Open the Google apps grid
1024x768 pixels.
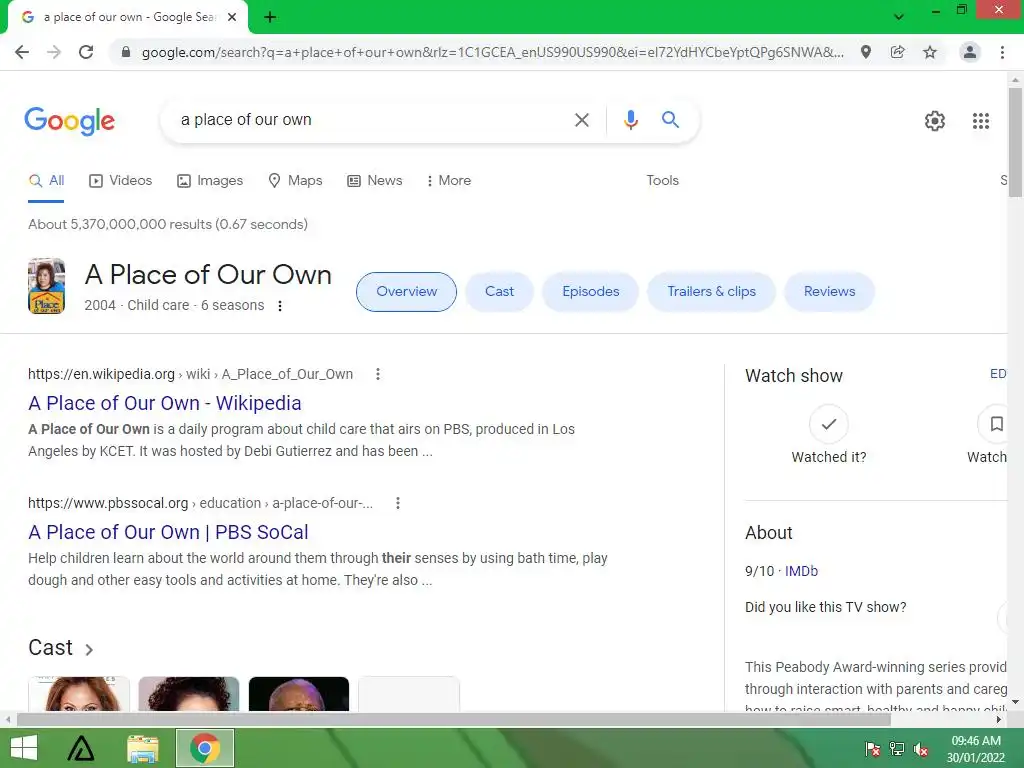point(980,121)
